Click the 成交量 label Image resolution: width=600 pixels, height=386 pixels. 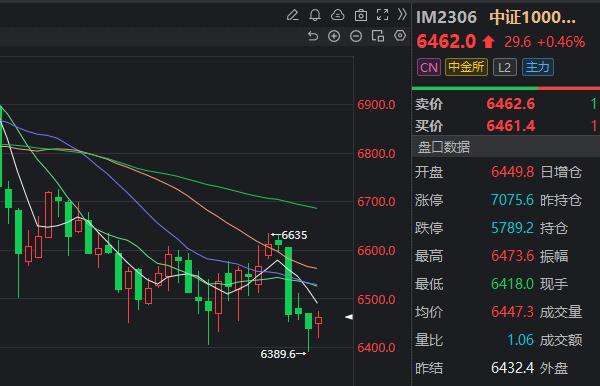[x=561, y=312]
